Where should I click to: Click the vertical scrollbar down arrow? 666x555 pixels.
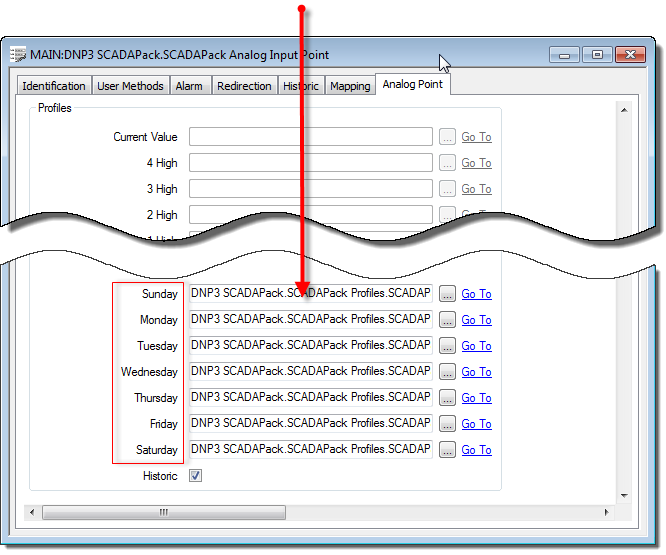point(624,495)
